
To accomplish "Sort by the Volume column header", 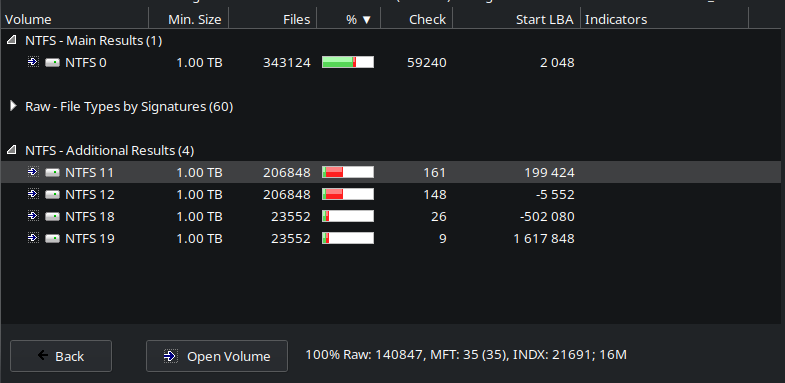I will pos(75,20).
